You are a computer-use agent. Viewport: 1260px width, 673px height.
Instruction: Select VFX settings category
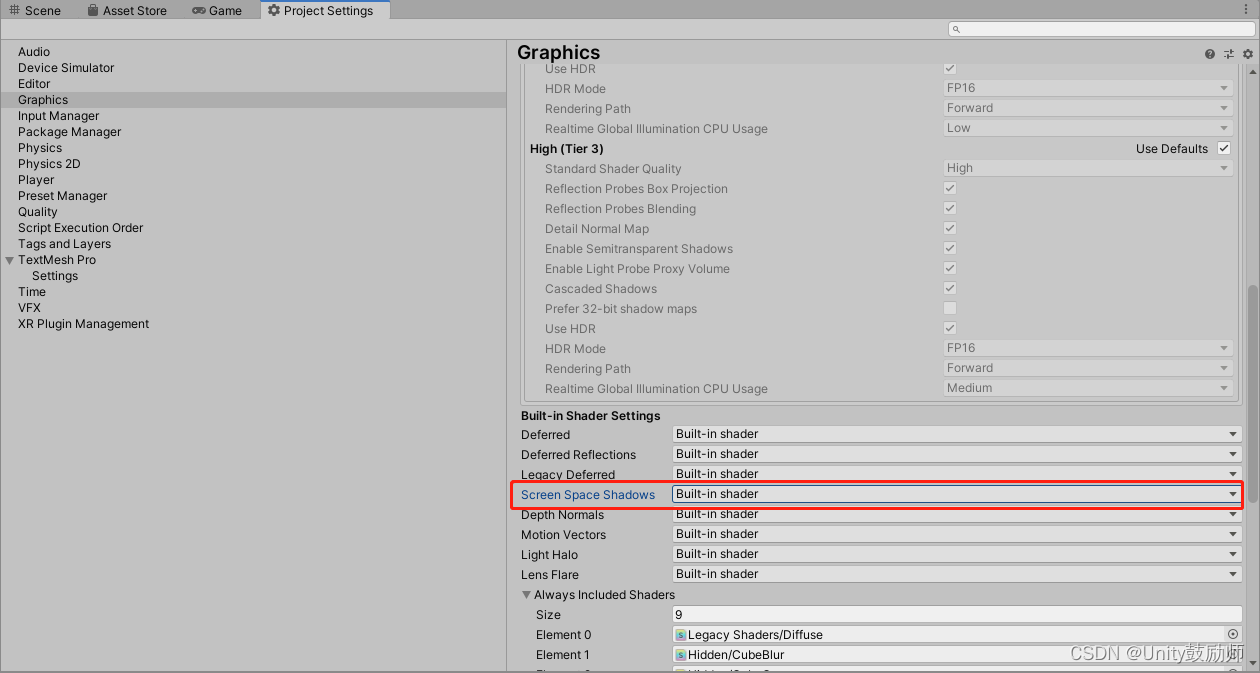[x=30, y=308]
